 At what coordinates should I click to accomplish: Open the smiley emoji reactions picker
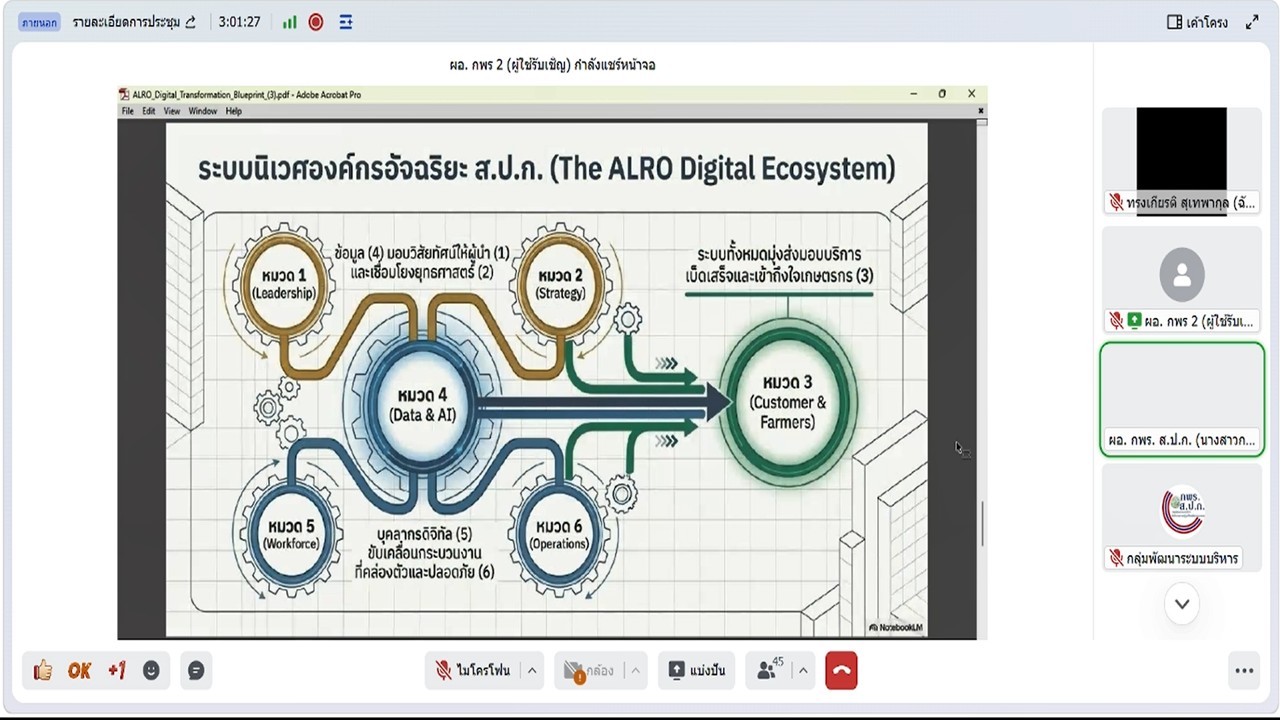tap(151, 670)
